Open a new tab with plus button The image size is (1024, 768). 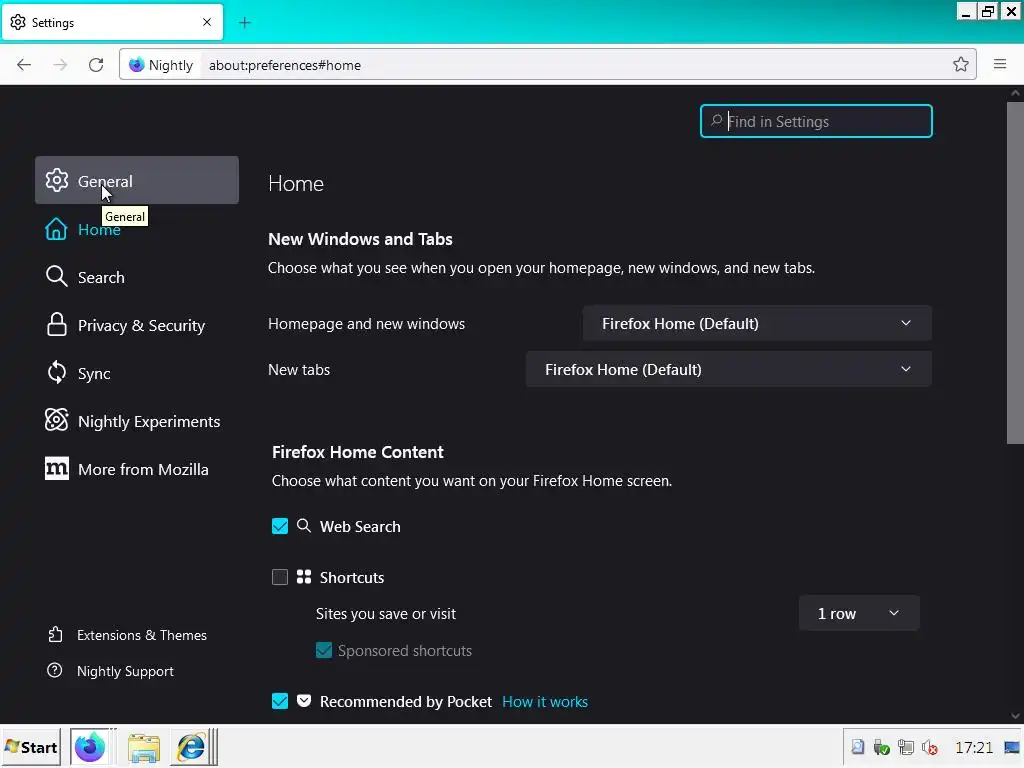pos(244,23)
